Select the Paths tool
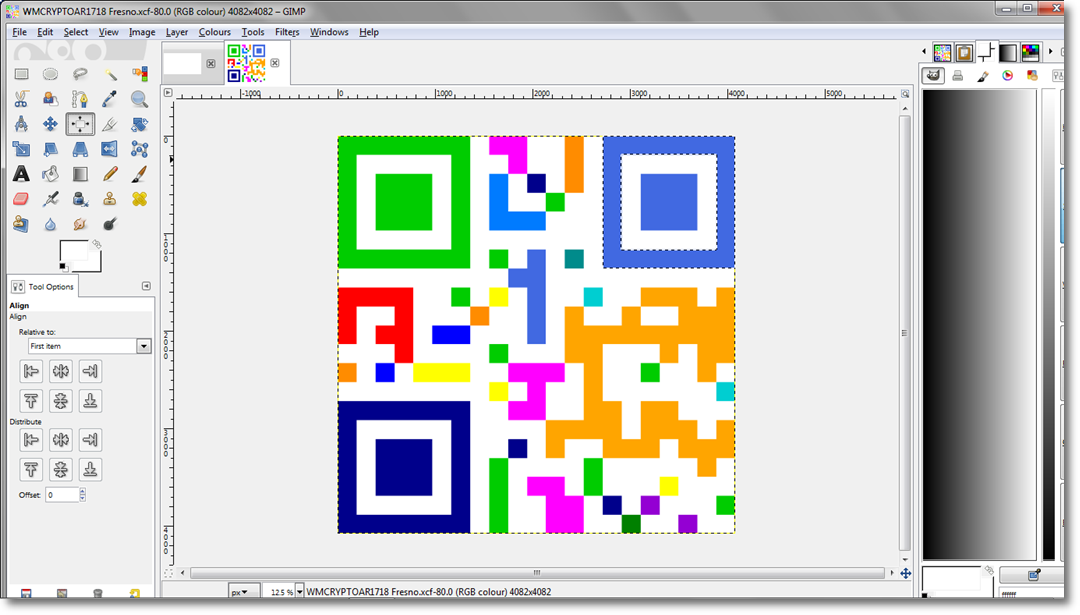 [80, 99]
